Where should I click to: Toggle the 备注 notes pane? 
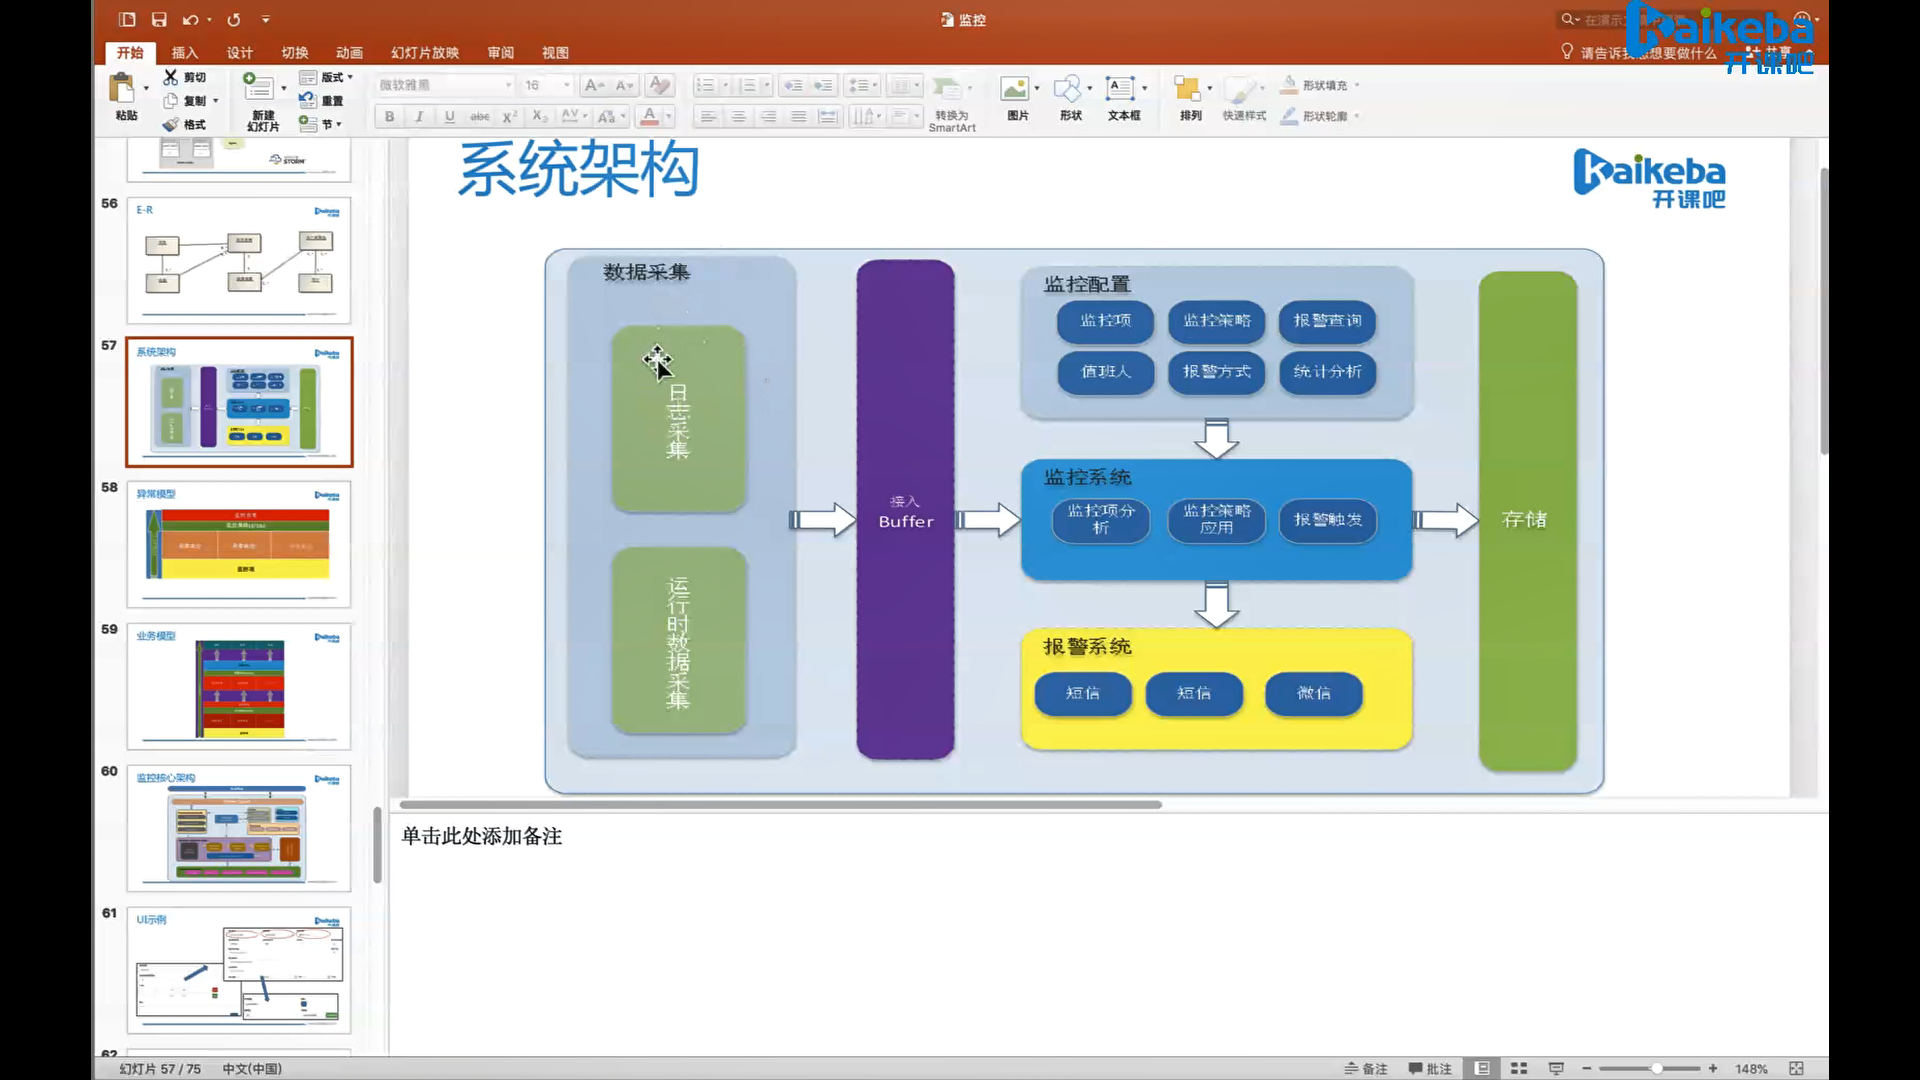click(x=1366, y=1068)
